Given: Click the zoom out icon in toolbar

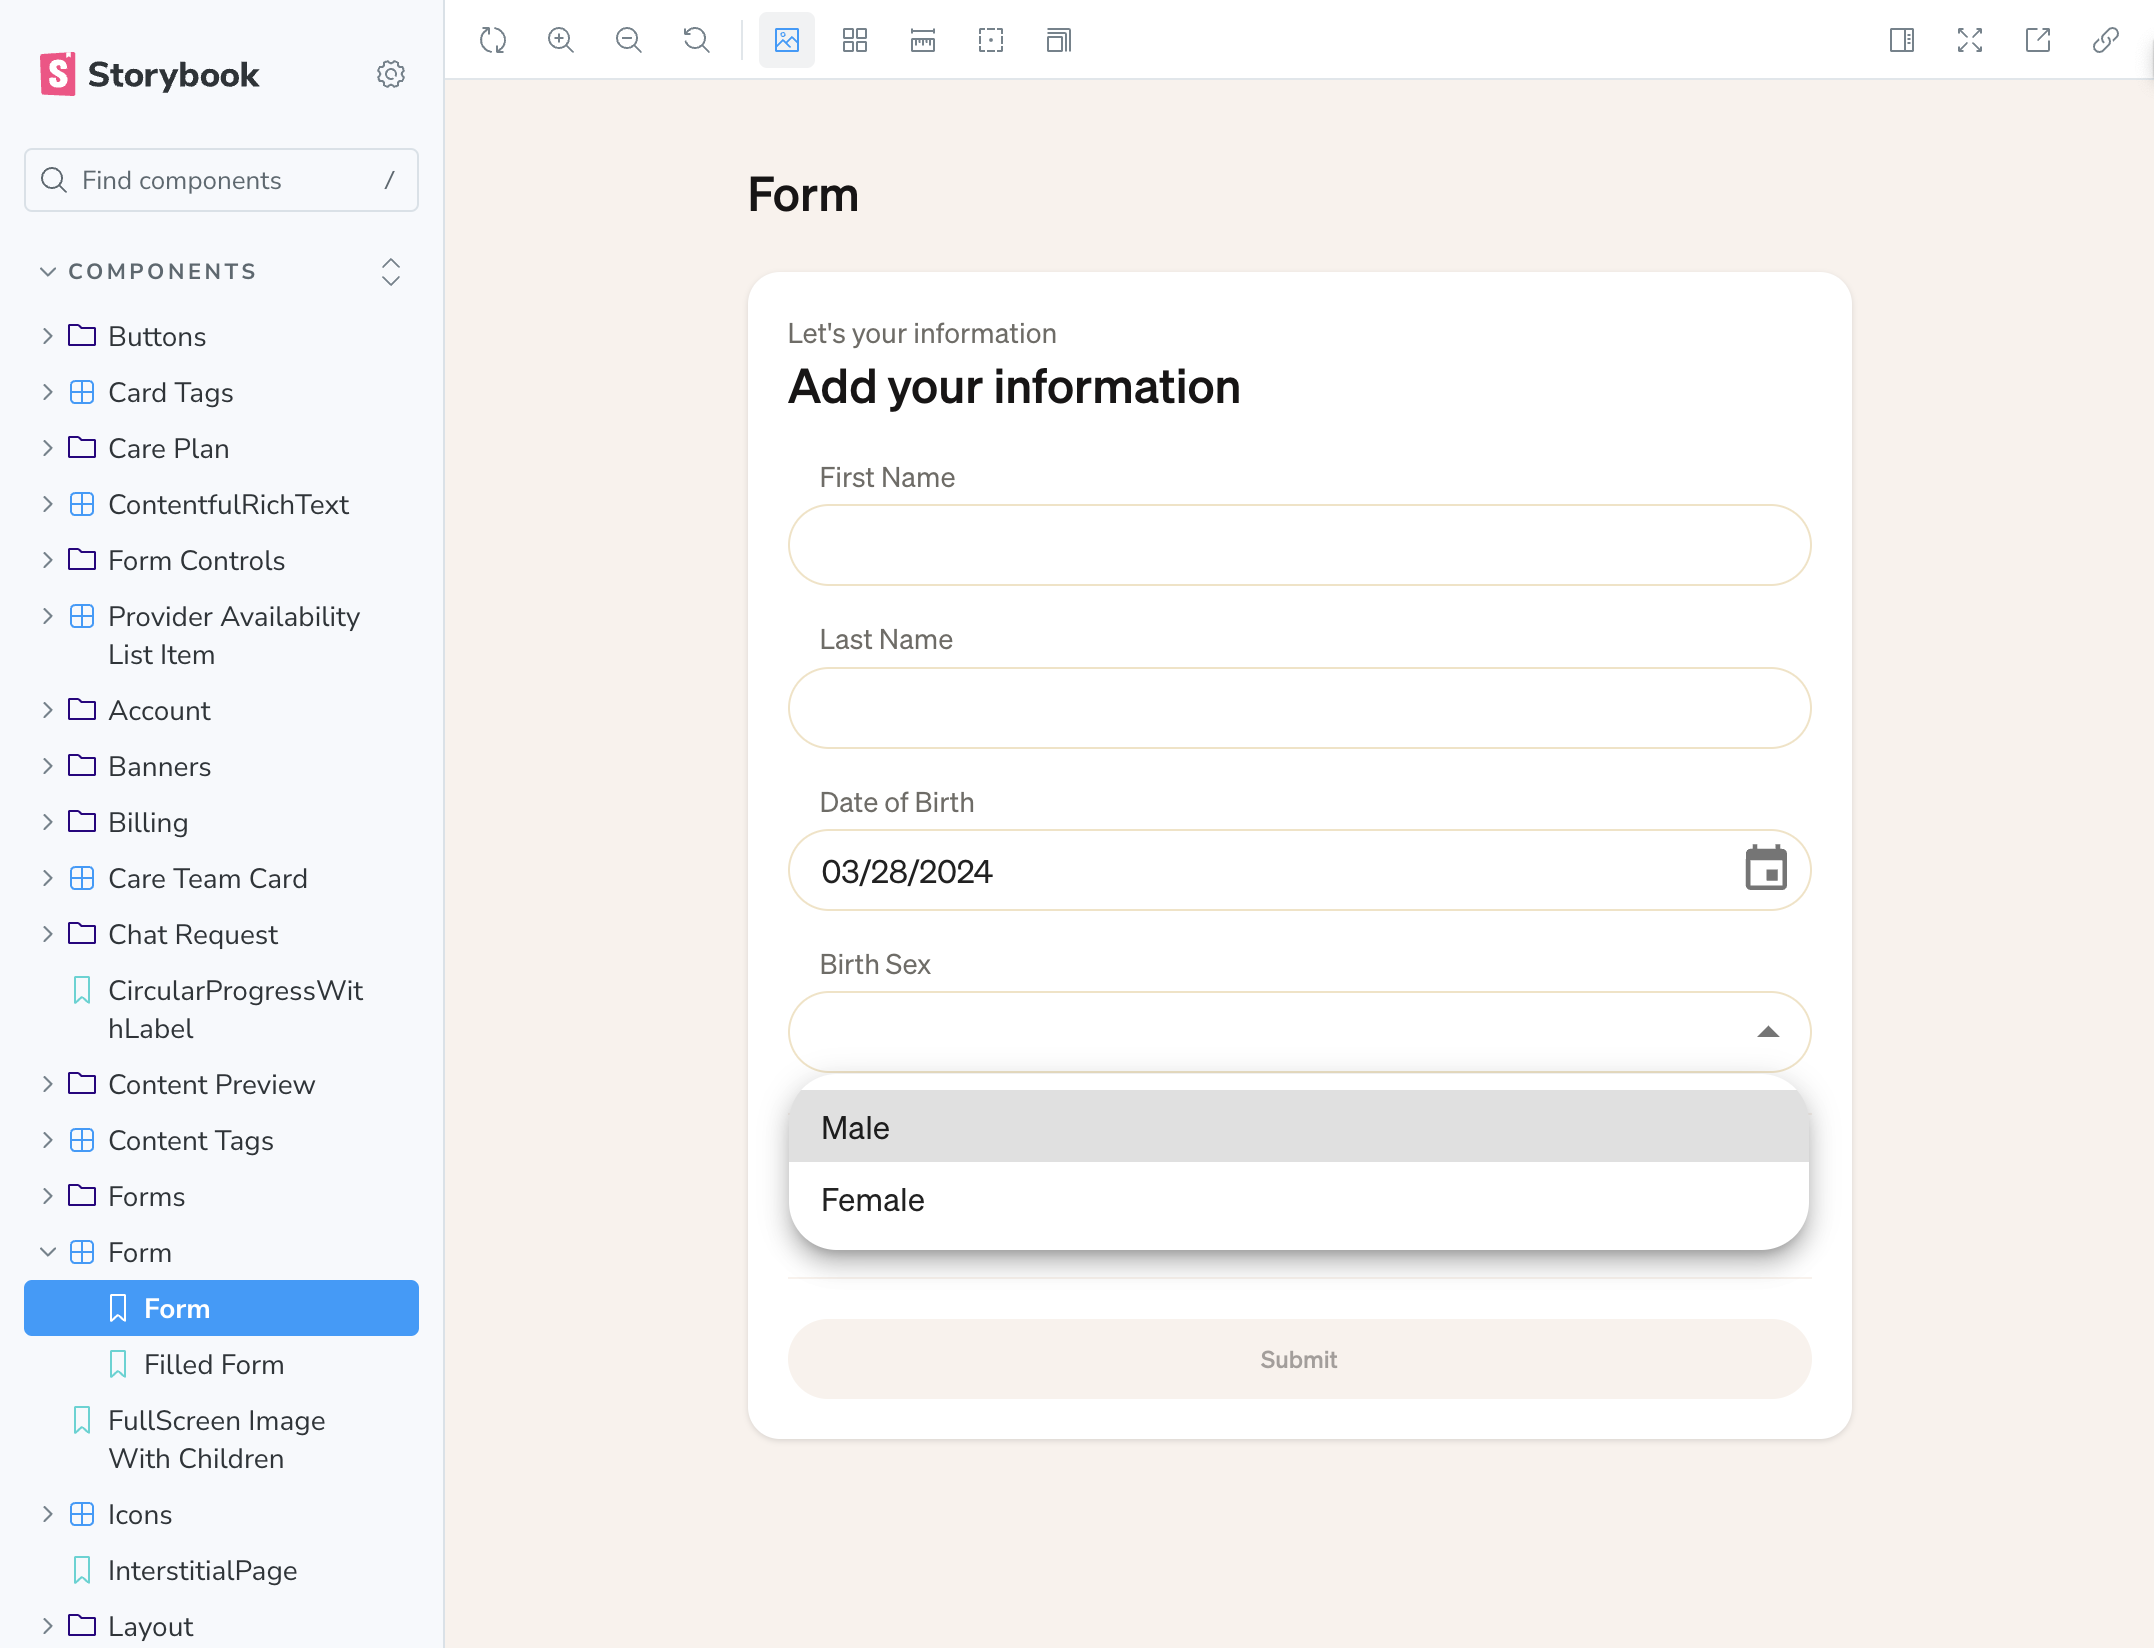Looking at the screenshot, I should pyautogui.click(x=627, y=40).
